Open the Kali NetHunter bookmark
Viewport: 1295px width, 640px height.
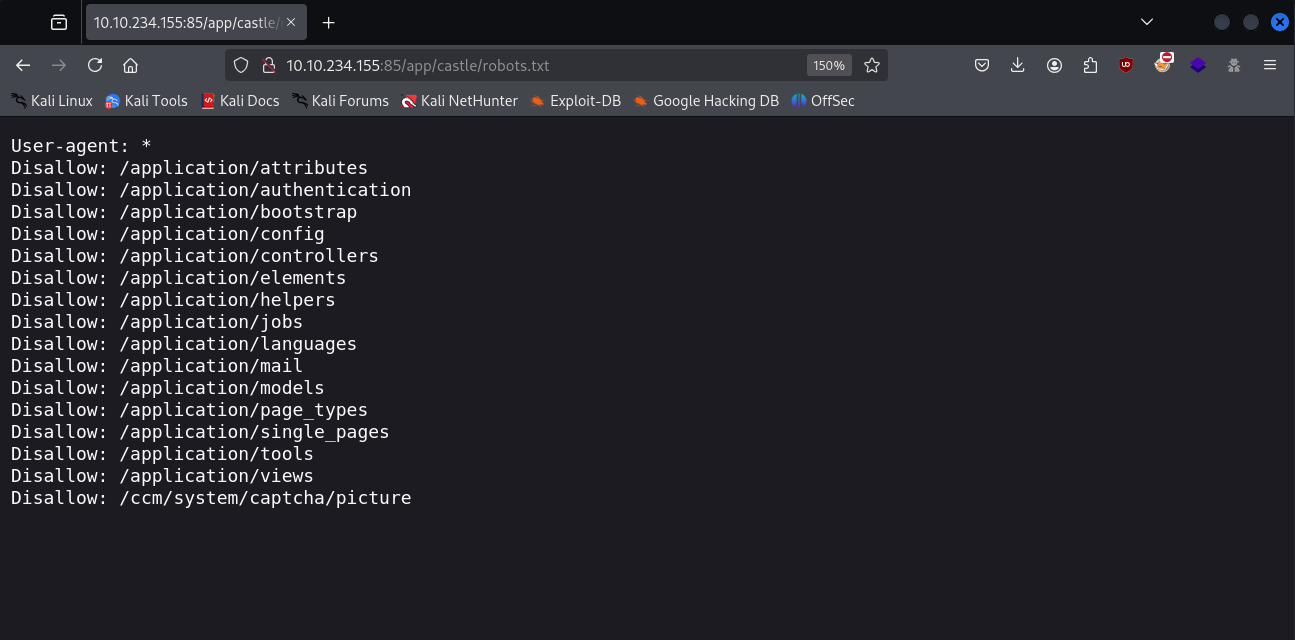(x=459, y=100)
